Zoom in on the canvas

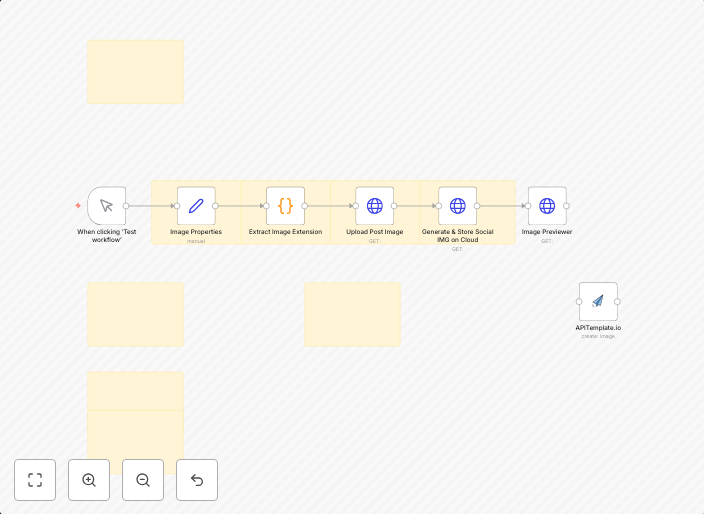pyautogui.click(x=89, y=480)
